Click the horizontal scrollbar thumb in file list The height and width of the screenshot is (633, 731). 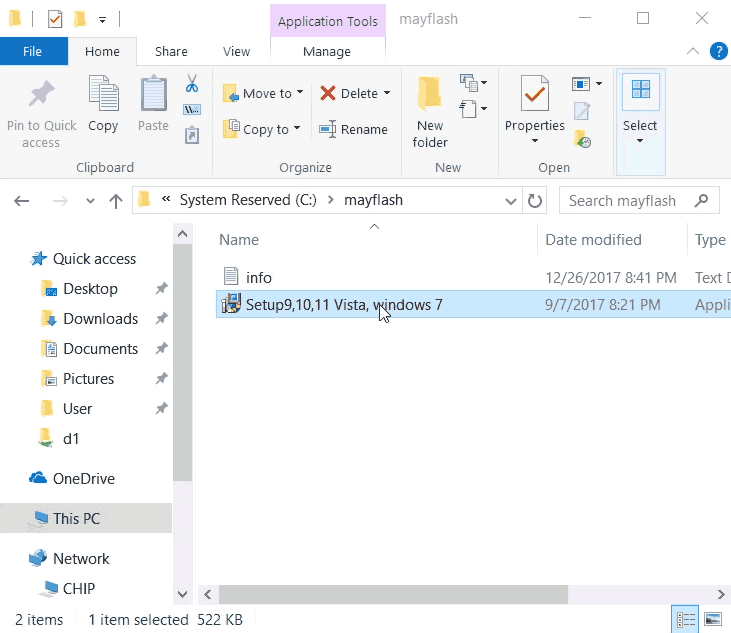click(393, 595)
